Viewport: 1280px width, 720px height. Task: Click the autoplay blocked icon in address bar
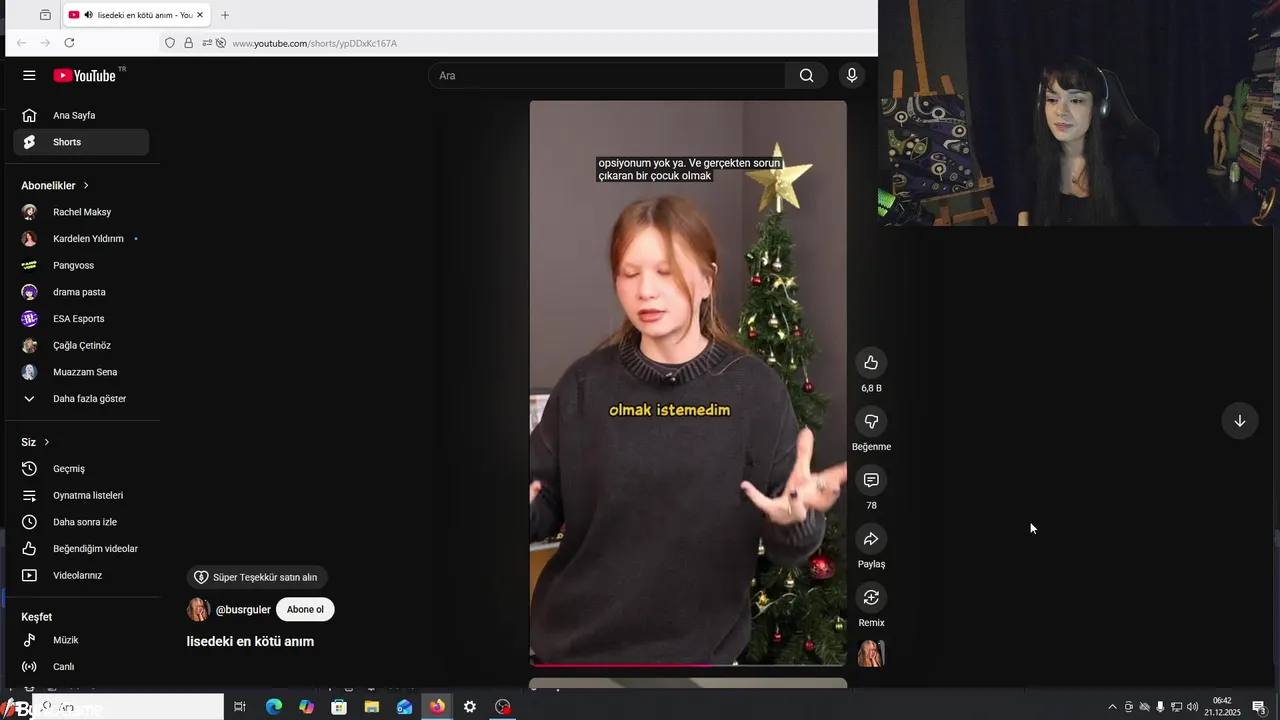pos(221,43)
